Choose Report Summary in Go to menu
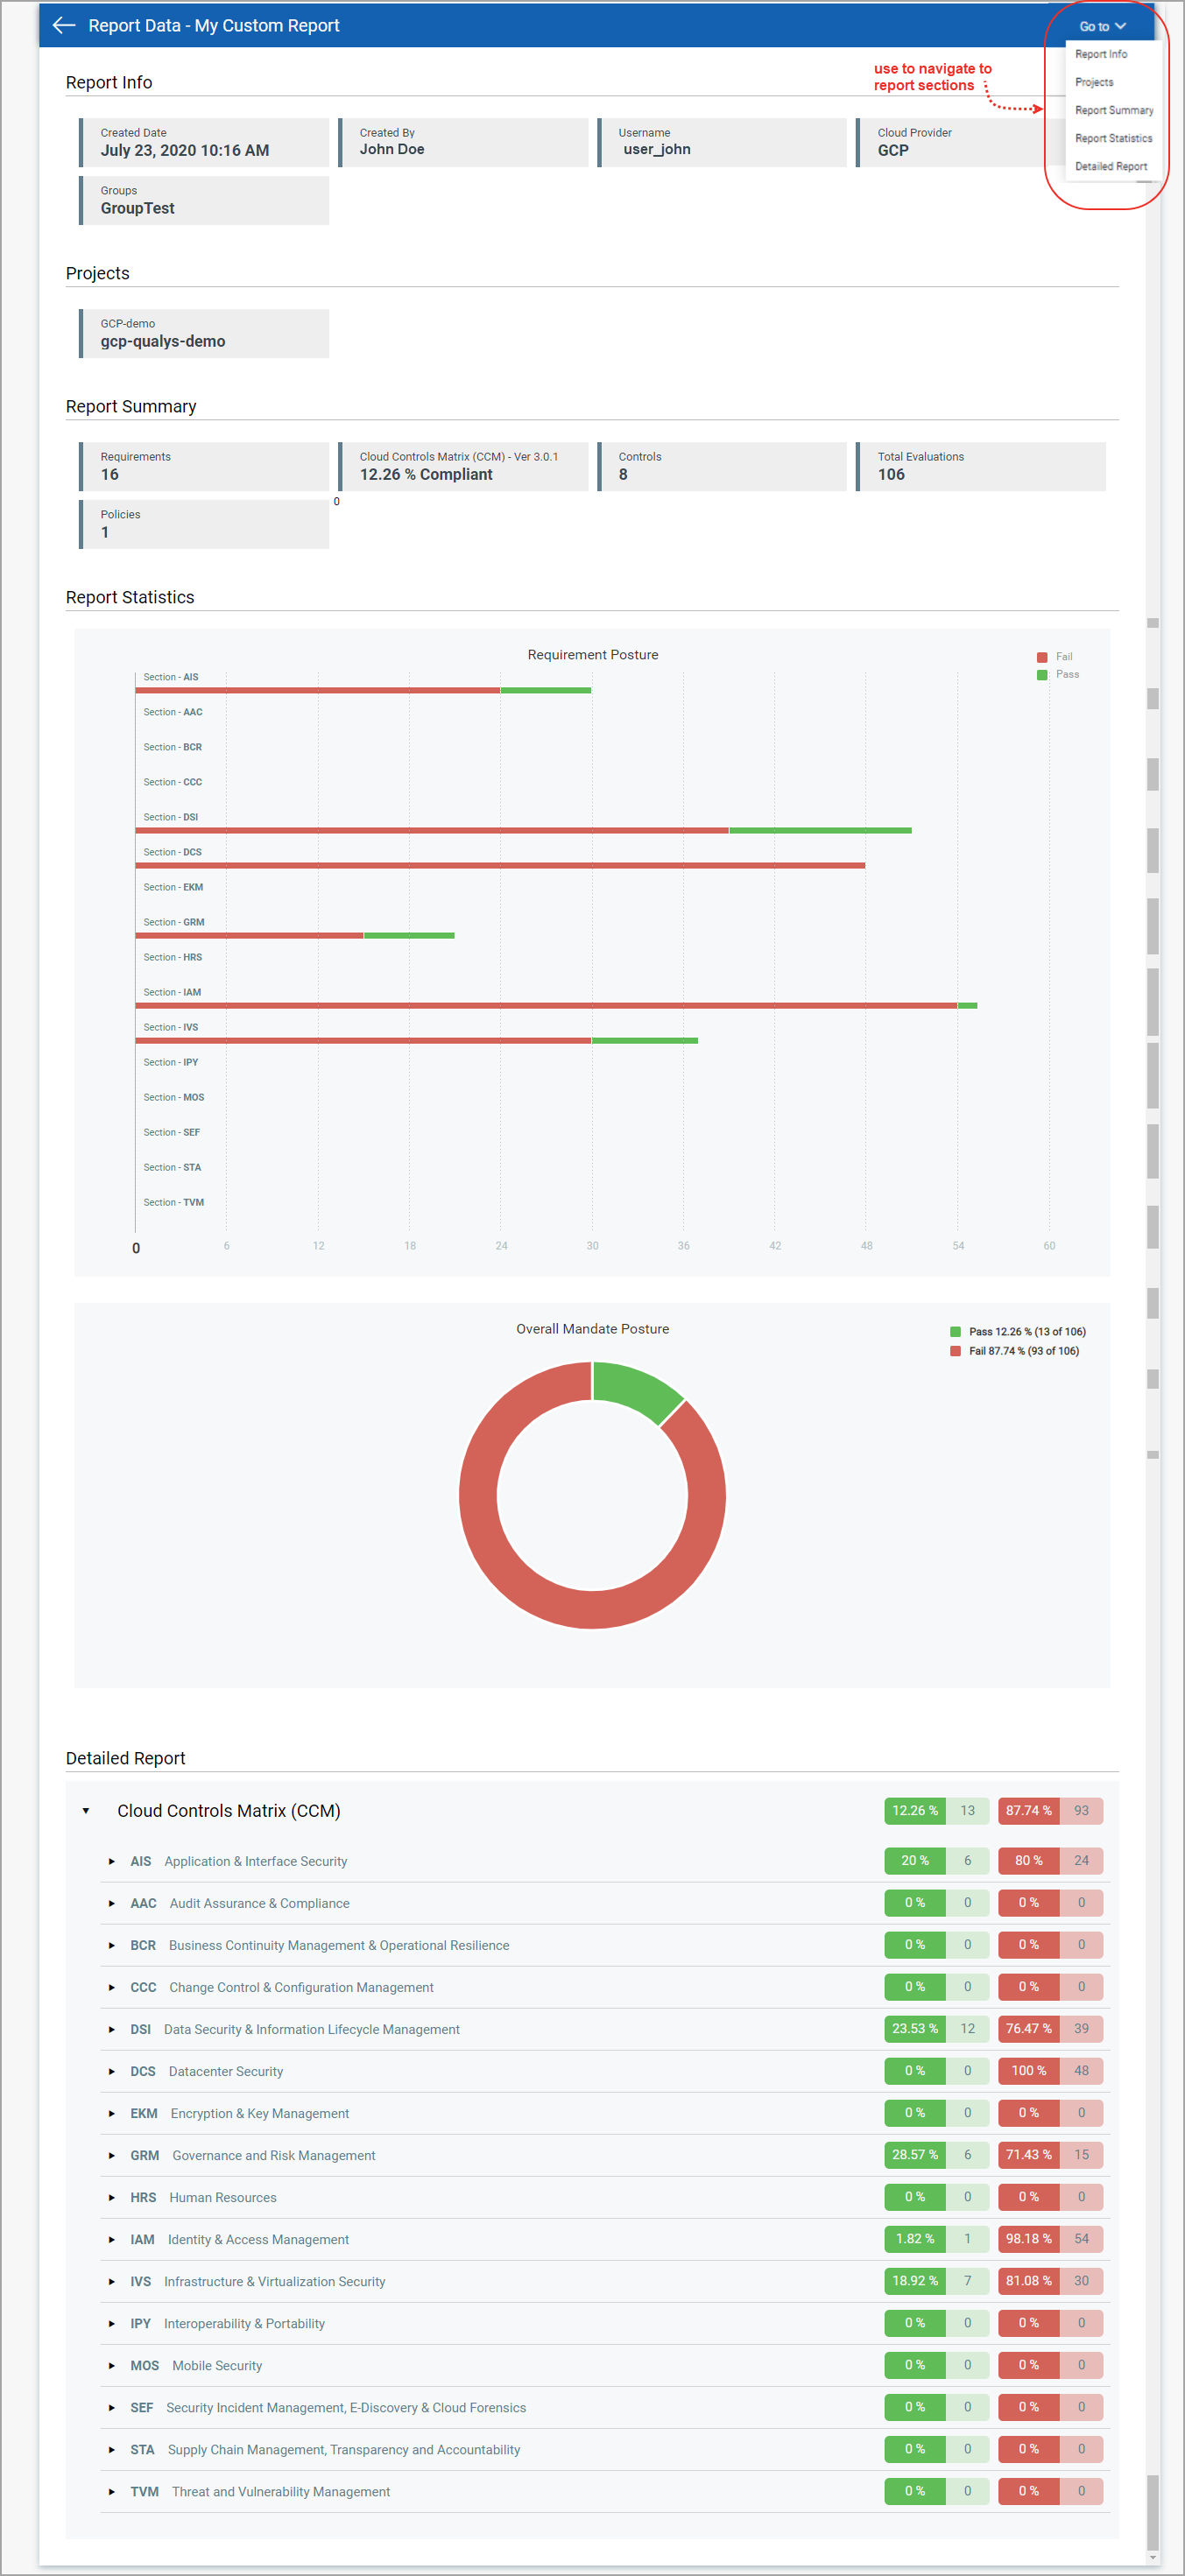The height and width of the screenshot is (2576, 1185). pyautogui.click(x=1114, y=110)
